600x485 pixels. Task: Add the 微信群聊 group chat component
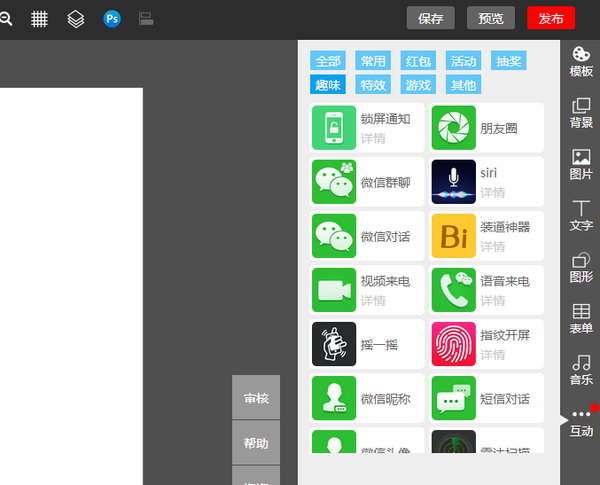[367, 182]
